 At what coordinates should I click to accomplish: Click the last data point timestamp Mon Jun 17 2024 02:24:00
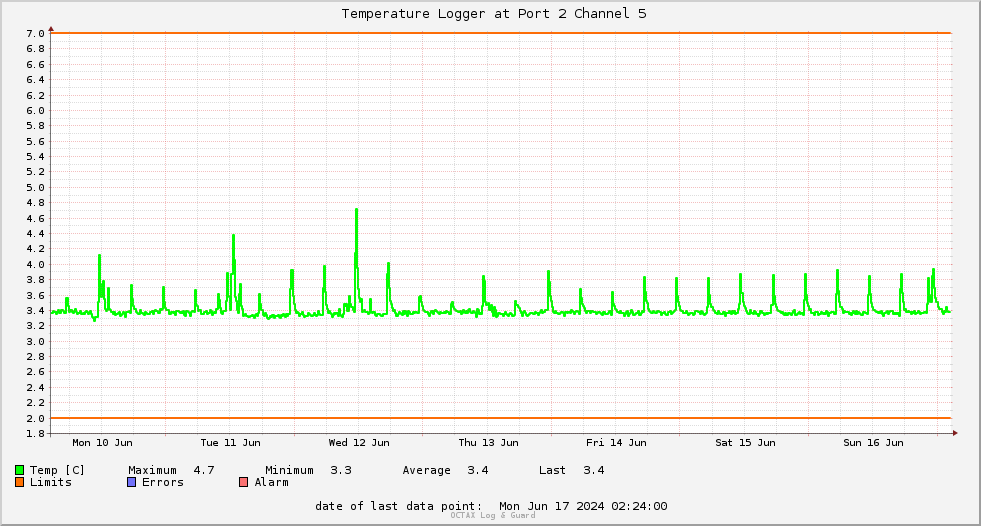583,506
